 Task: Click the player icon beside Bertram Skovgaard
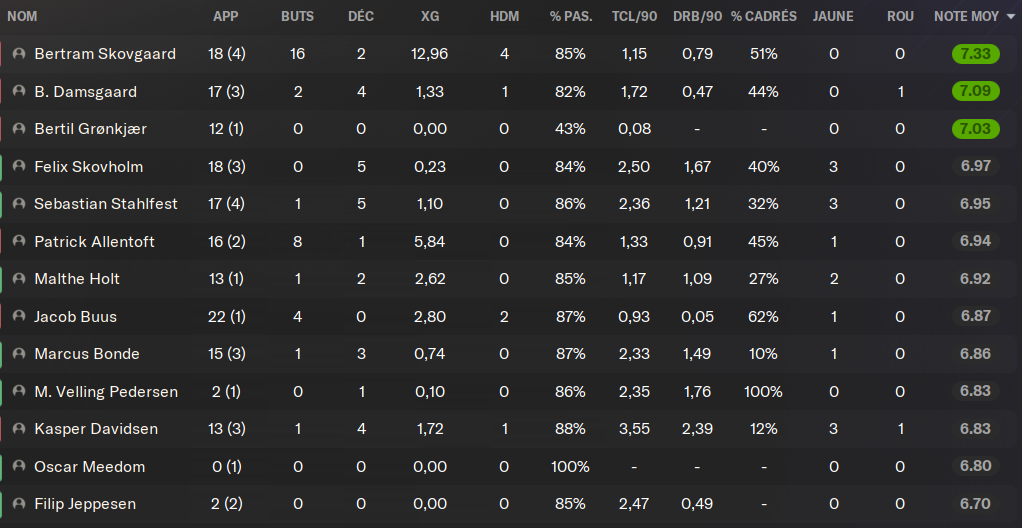(19, 54)
